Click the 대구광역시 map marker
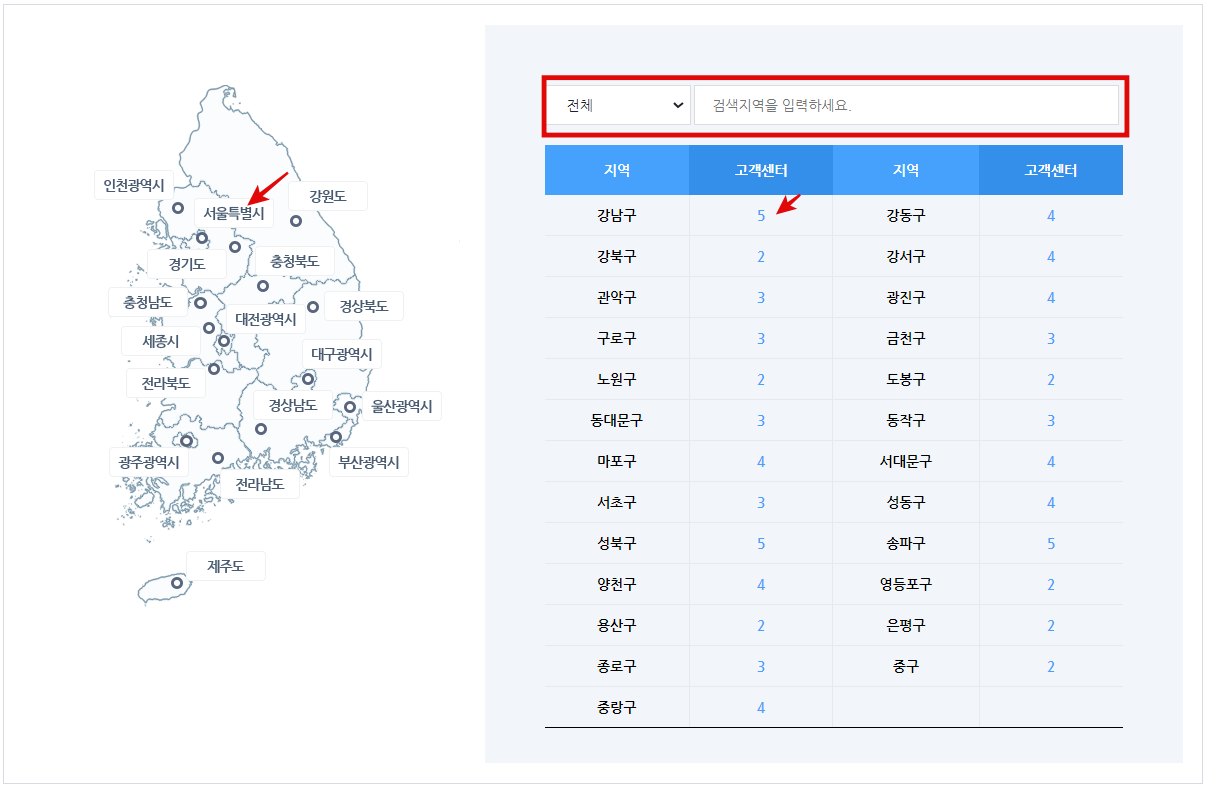 point(309,379)
